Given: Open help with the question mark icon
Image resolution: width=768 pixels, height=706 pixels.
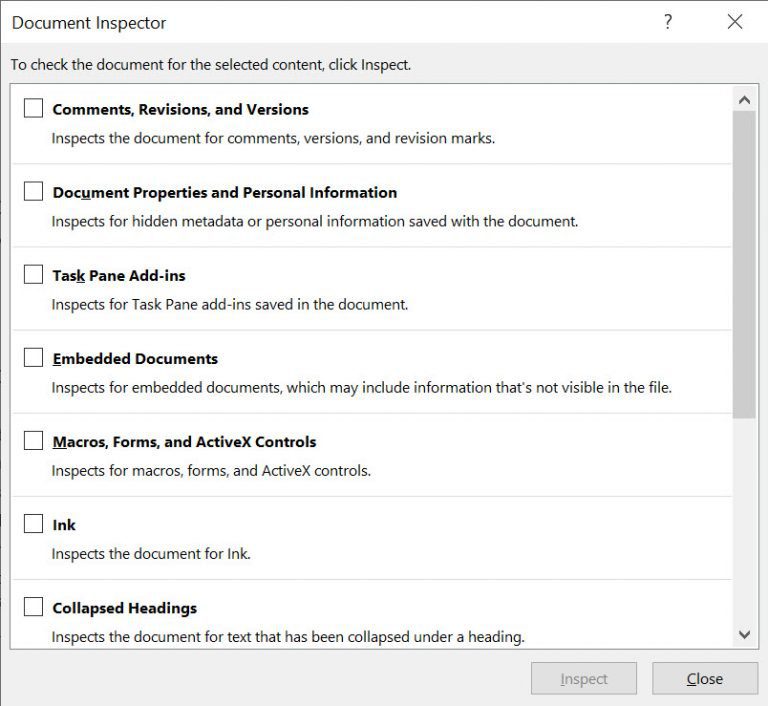Looking at the screenshot, I should point(668,22).
